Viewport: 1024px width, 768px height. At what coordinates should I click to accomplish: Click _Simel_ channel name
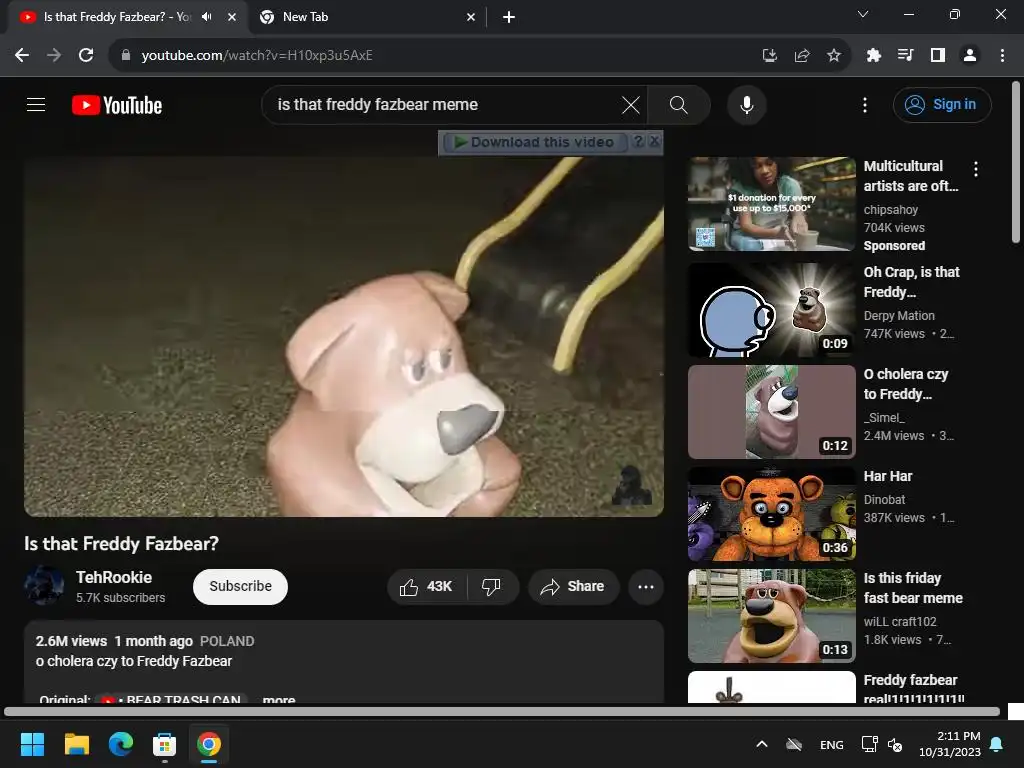[x=884, y=417]
